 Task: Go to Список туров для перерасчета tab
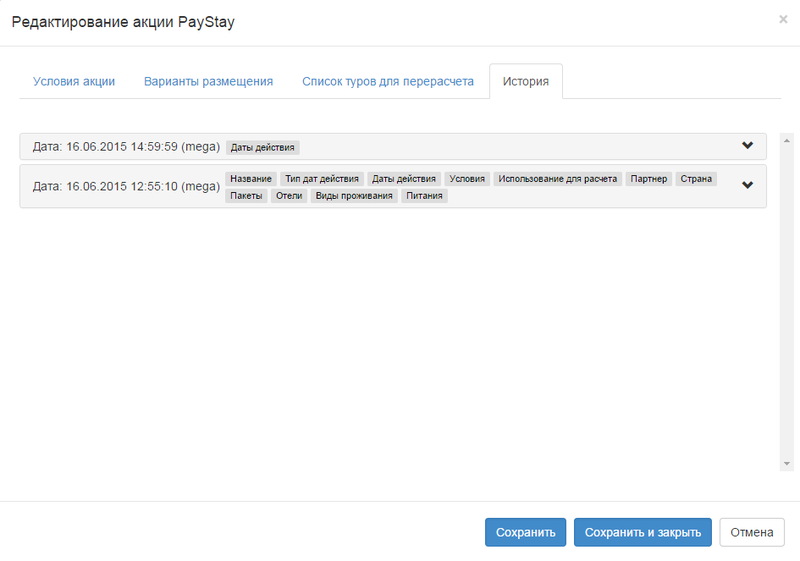click(388, 82)
